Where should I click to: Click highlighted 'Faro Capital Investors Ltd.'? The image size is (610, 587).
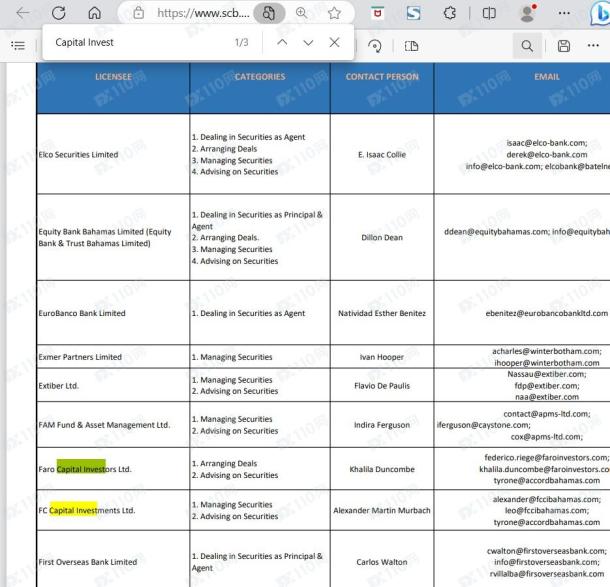(85, 469)
